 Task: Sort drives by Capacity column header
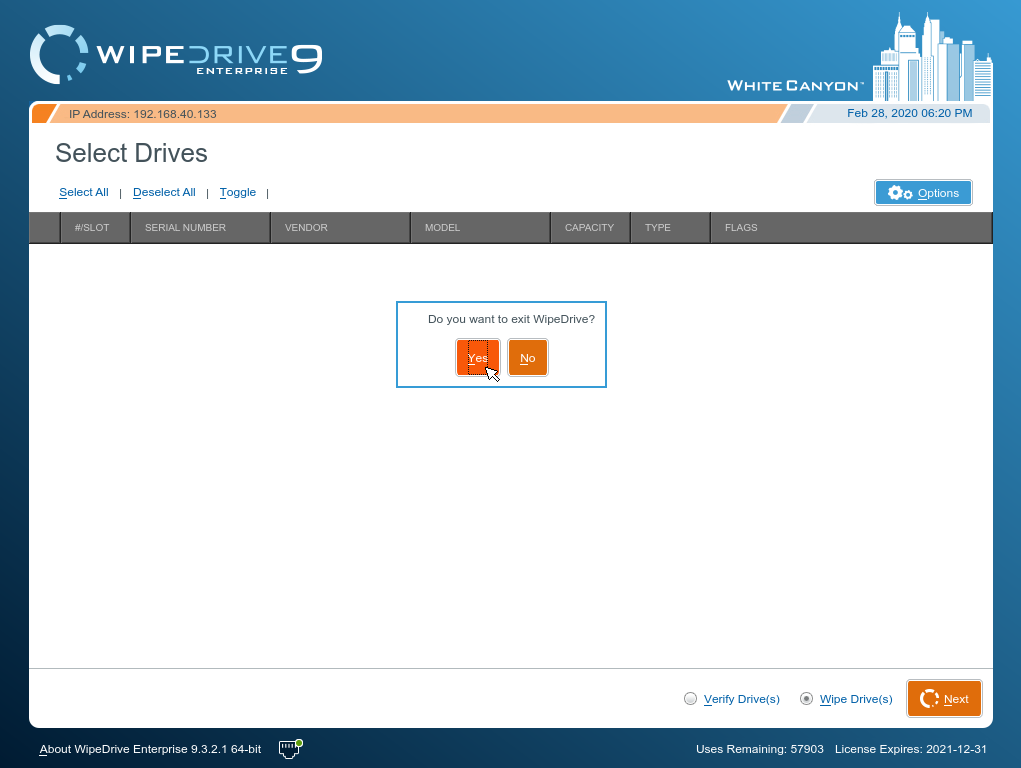coord(589,227)
